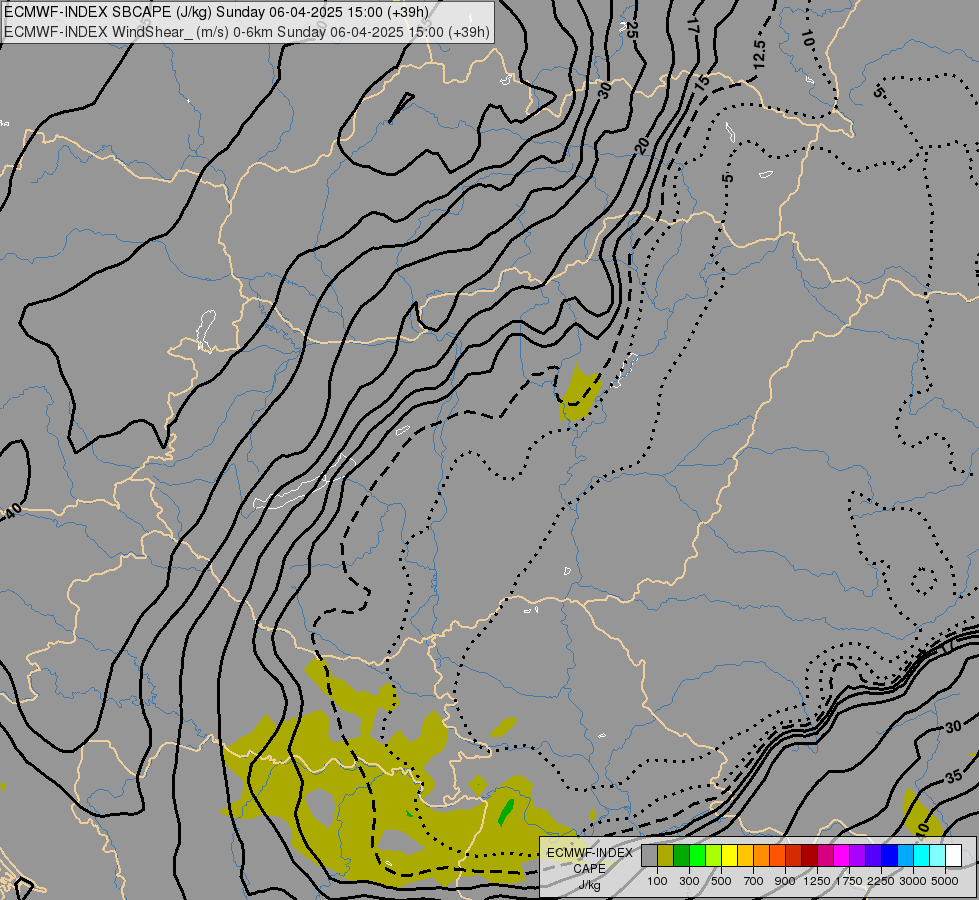Click the 35 contour label
Viewport: 979px width, 900px height.
953,776
